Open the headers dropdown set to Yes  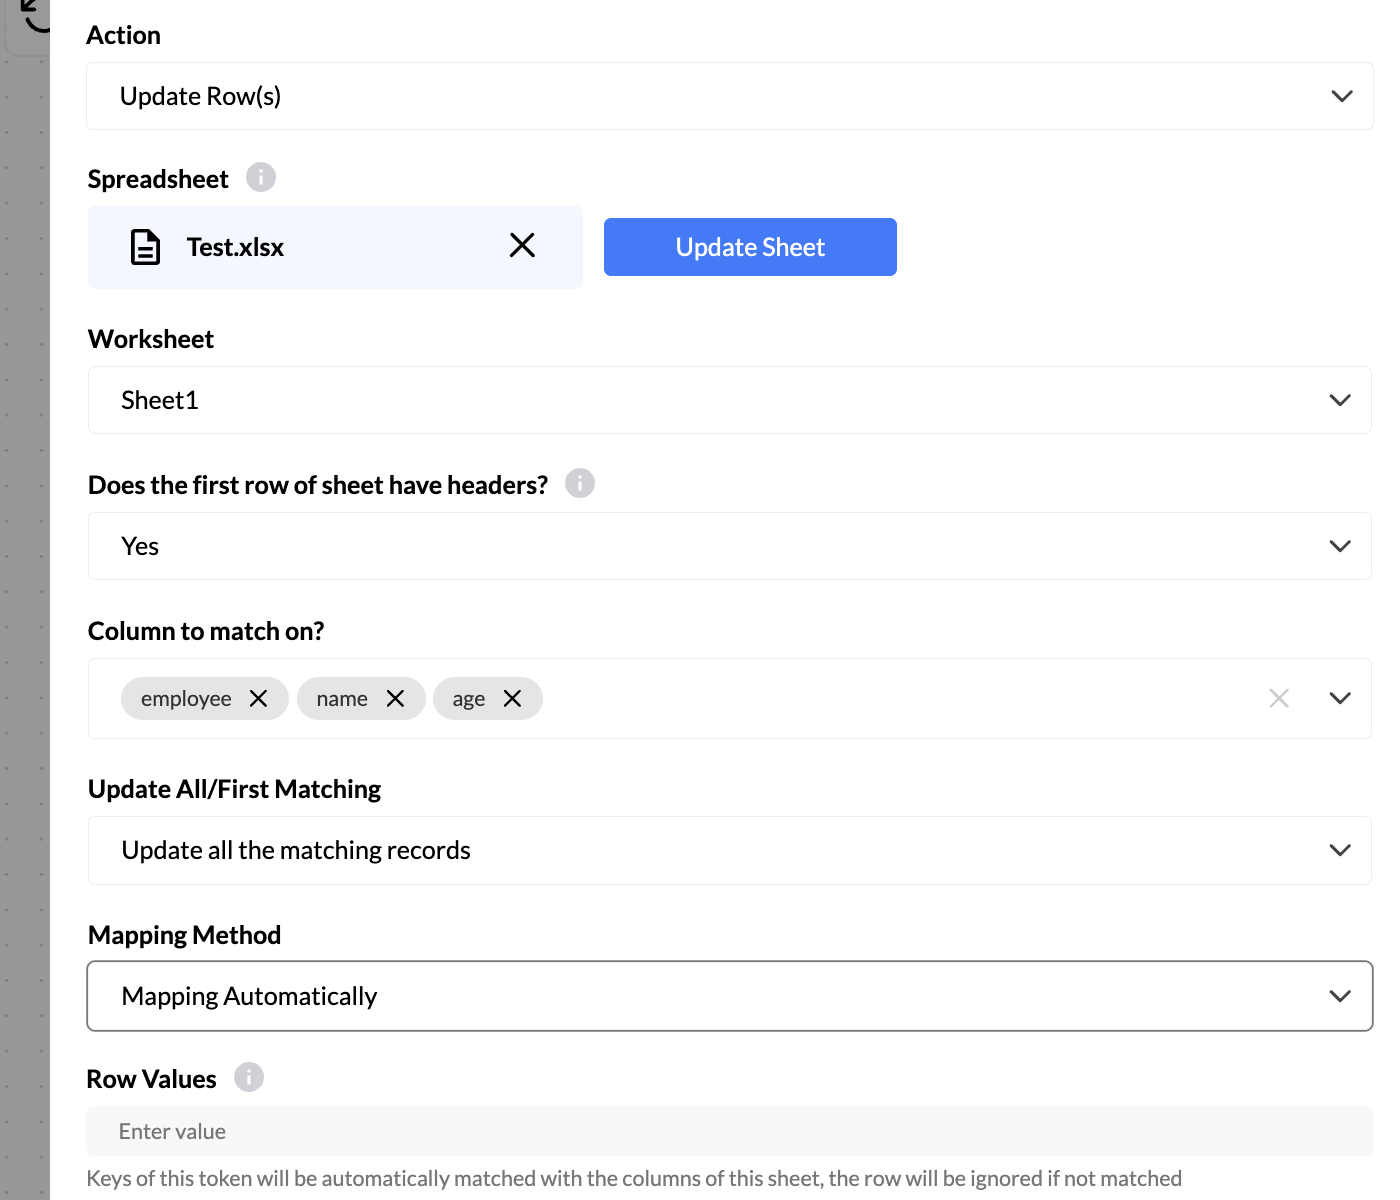[x=729, y=546]
